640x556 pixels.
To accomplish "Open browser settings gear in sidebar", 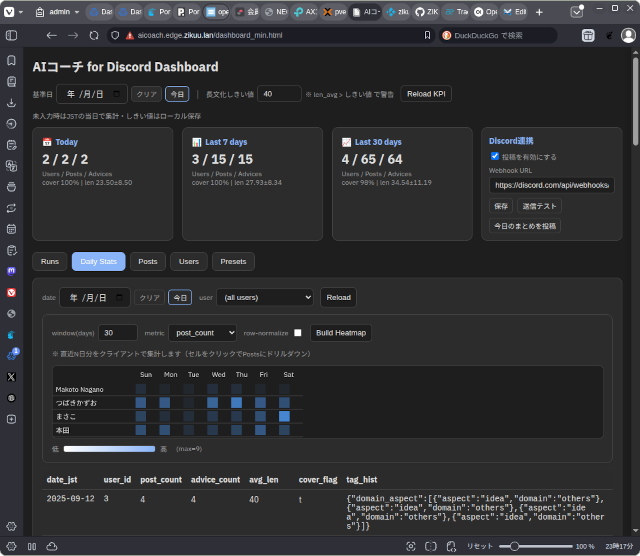I will point(11,526).
